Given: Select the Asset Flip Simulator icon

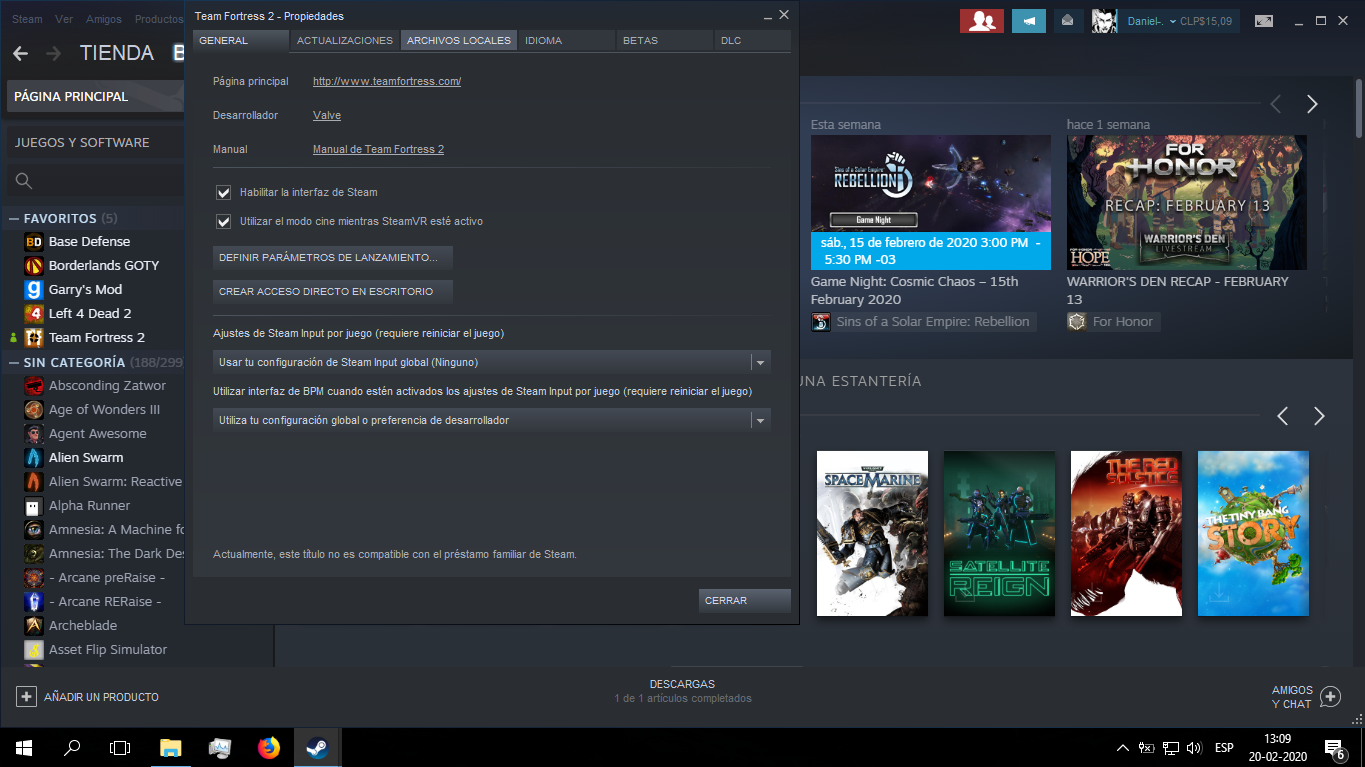Looking at the screenshot, I should coord(34,649).
